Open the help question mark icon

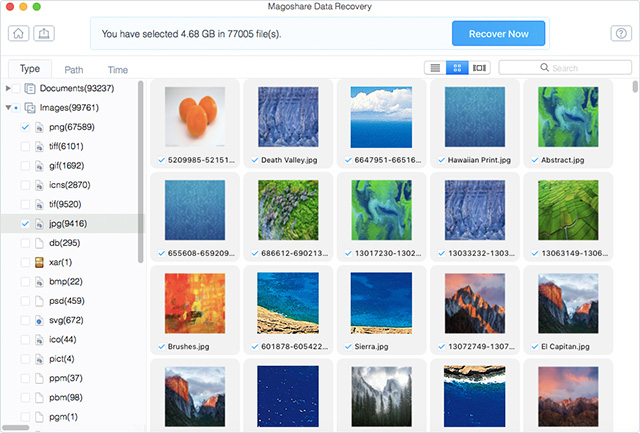619,33
